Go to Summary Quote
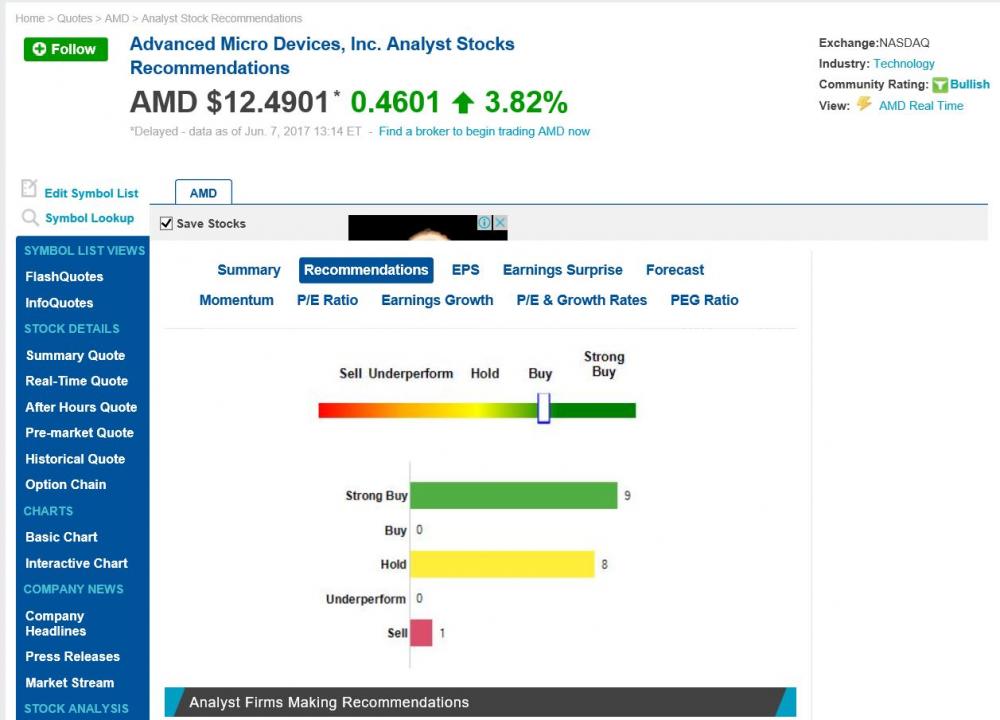This screenshot has height=720, width=1000. pyautogui.click(x=75, y=355)
